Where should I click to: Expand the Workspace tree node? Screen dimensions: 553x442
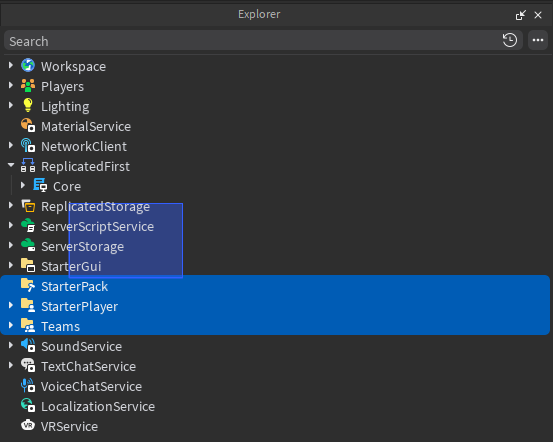[x=11, y=66]
